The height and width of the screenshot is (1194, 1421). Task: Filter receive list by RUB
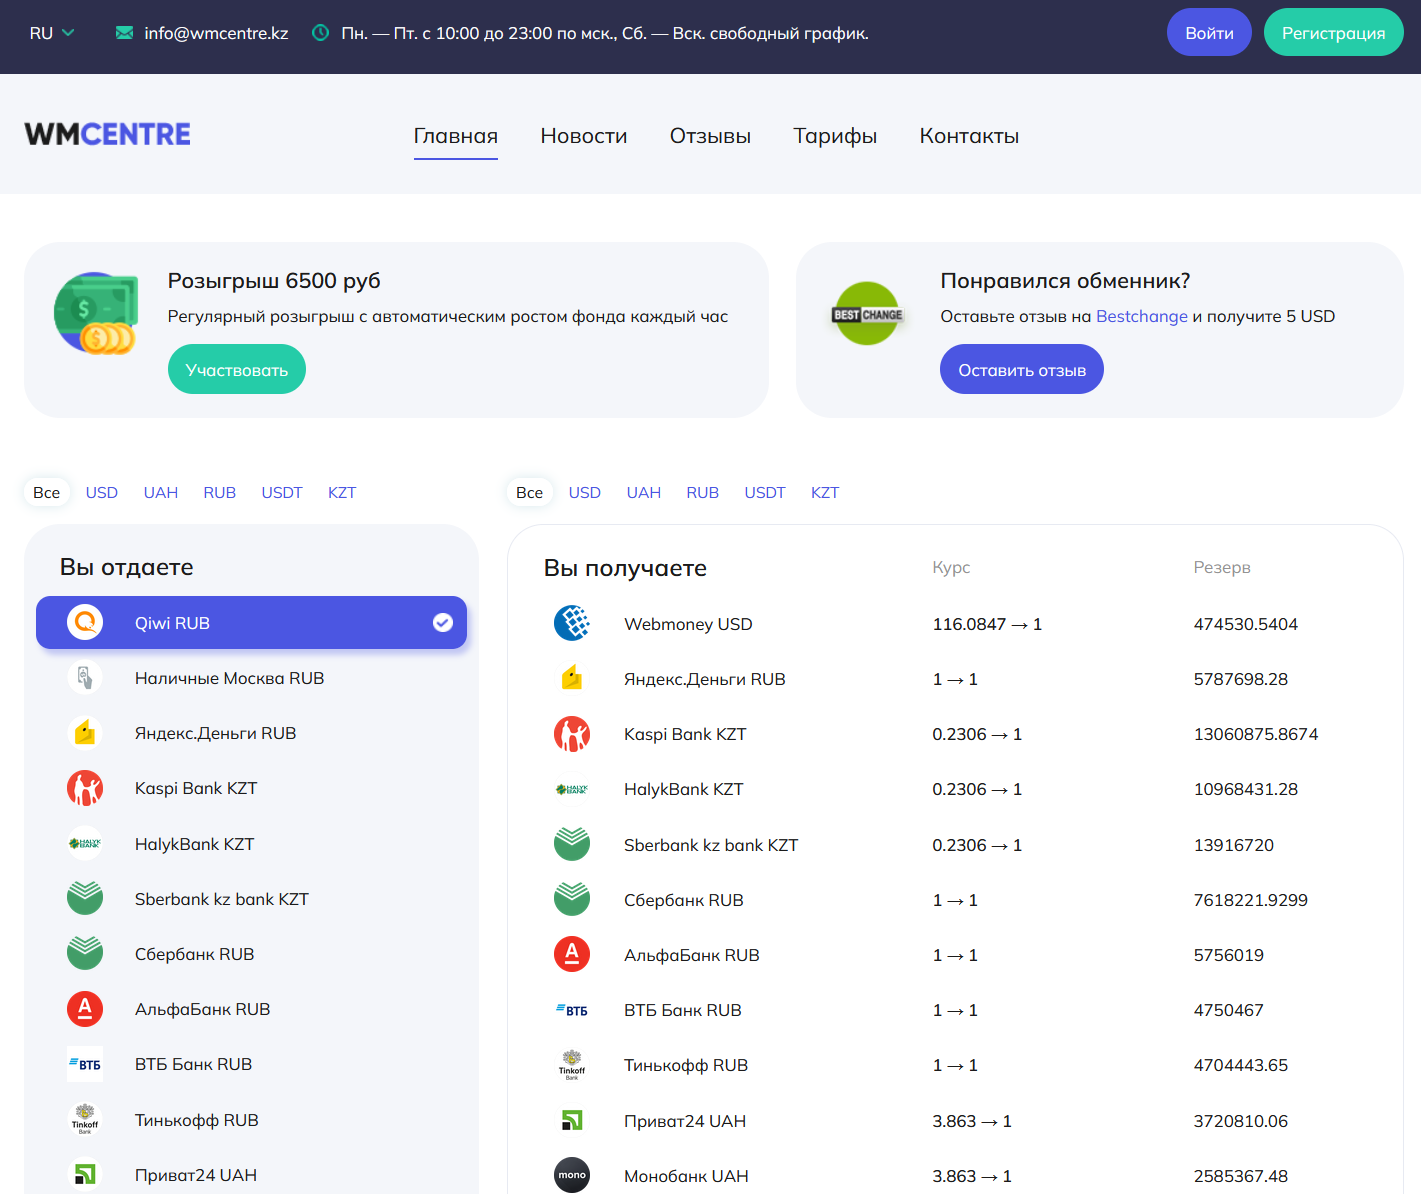703,492
